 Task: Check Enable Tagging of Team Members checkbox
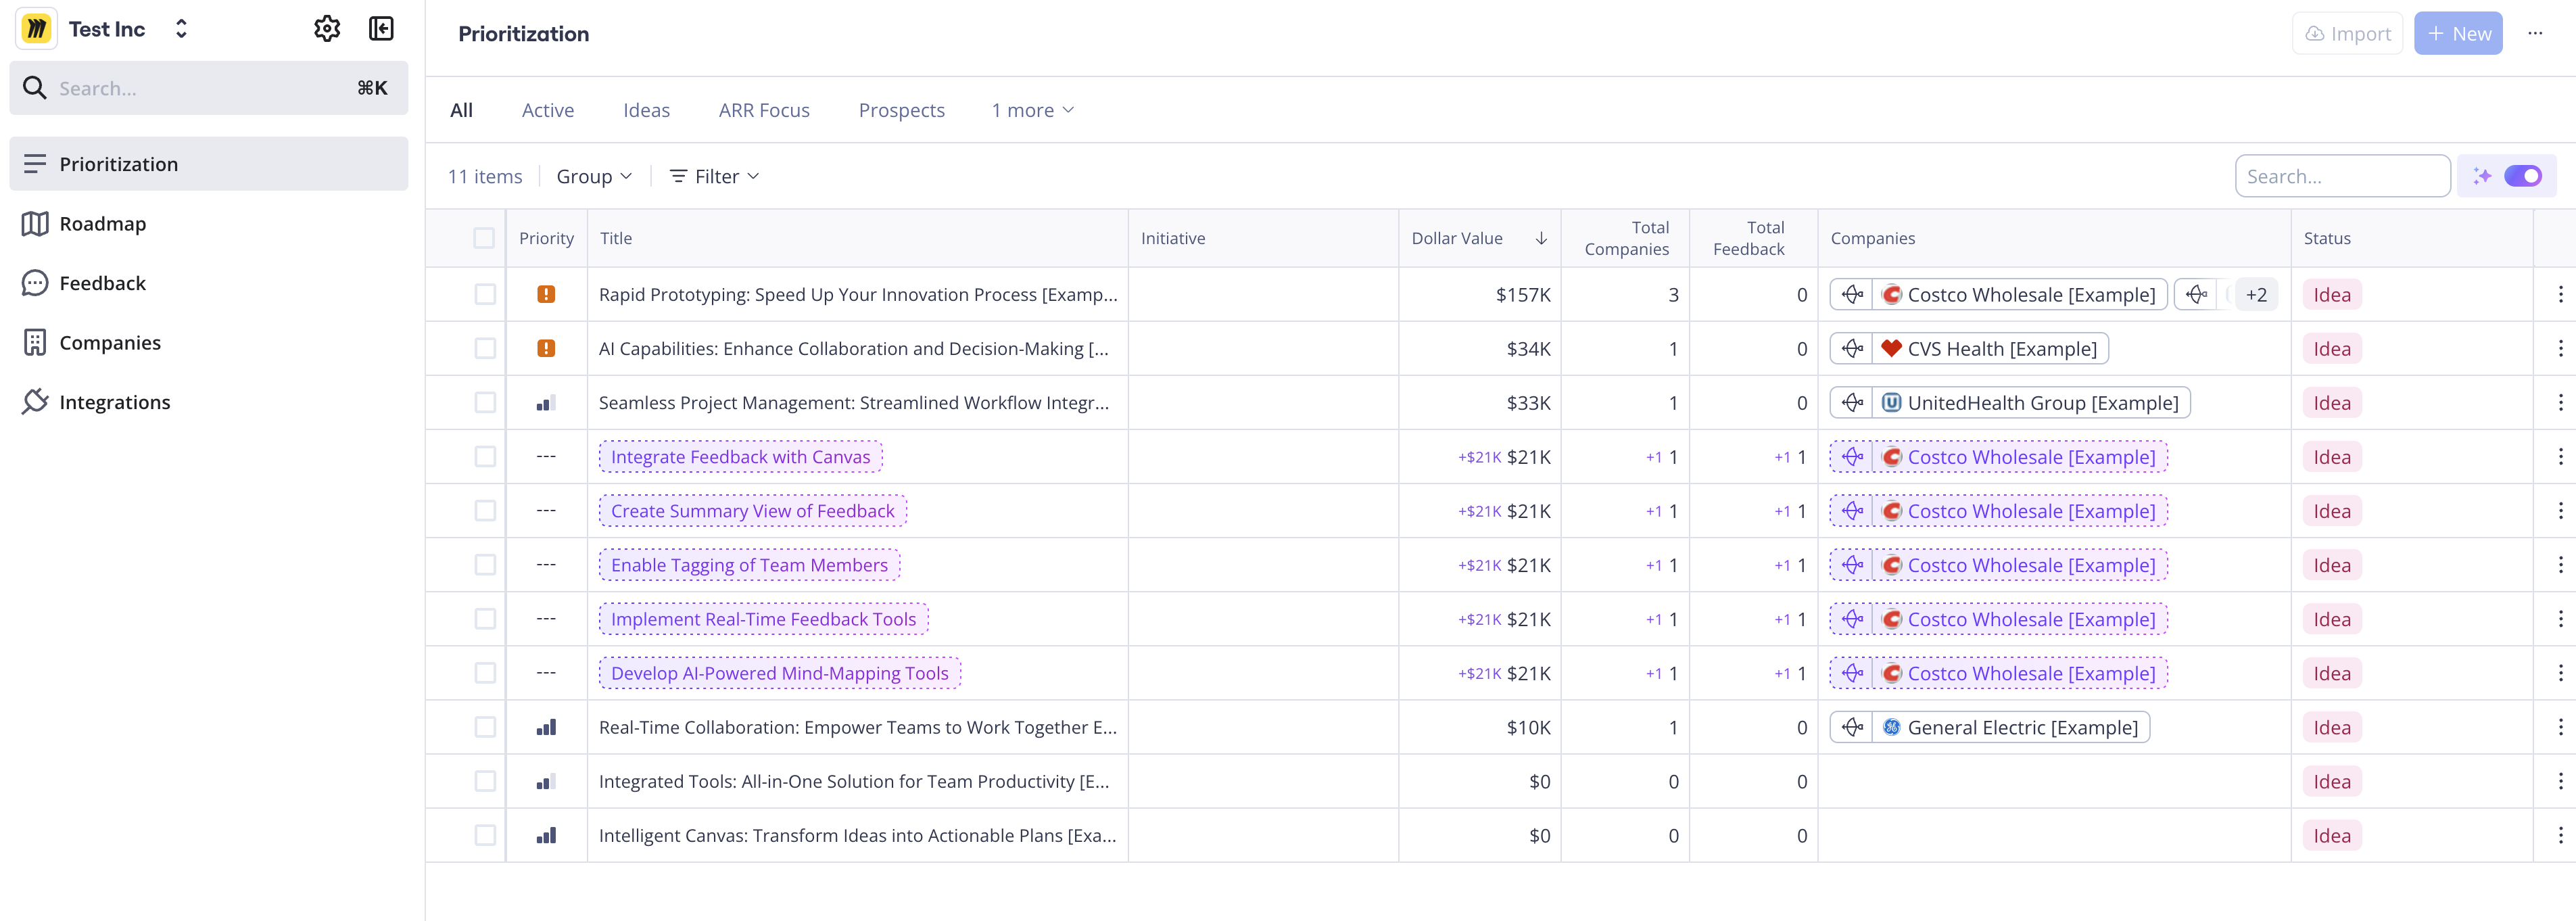click(x=485, y=565)
